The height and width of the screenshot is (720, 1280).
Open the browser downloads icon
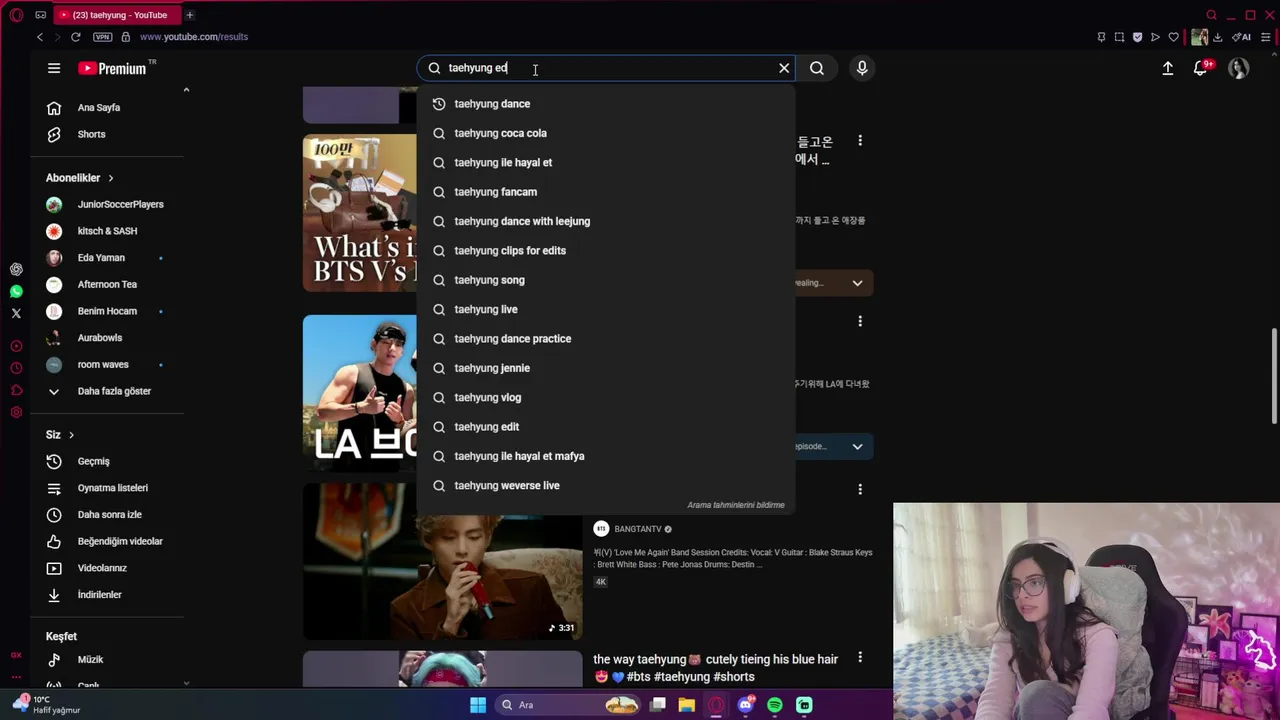[1217, 37]
